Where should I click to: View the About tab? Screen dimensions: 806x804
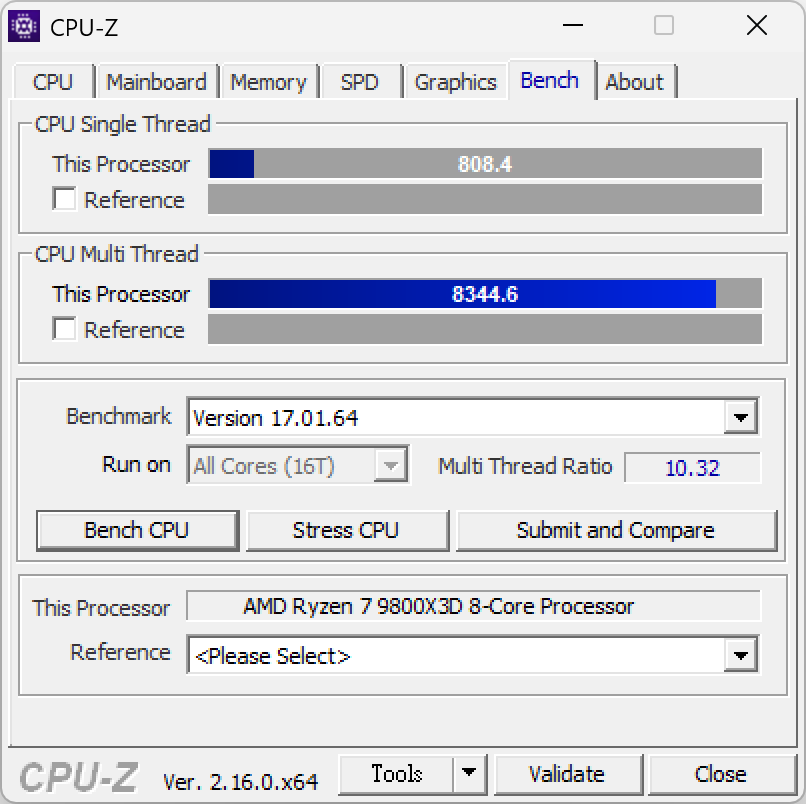point(636,82)
